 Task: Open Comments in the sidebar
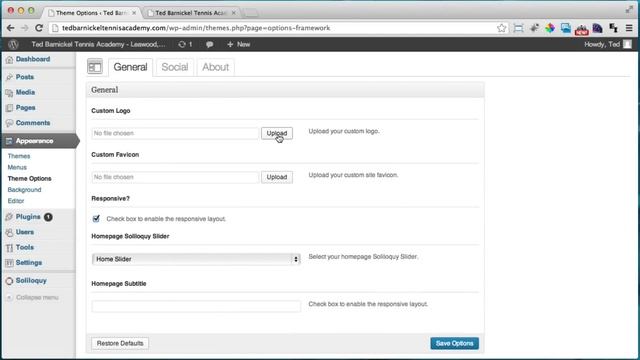33,123
